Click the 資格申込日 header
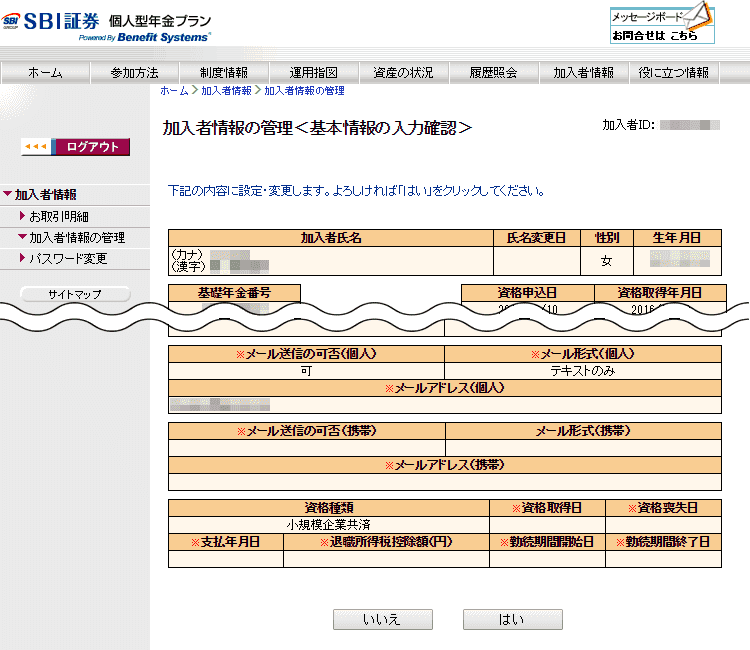The image size is (750, 650). 527,293
